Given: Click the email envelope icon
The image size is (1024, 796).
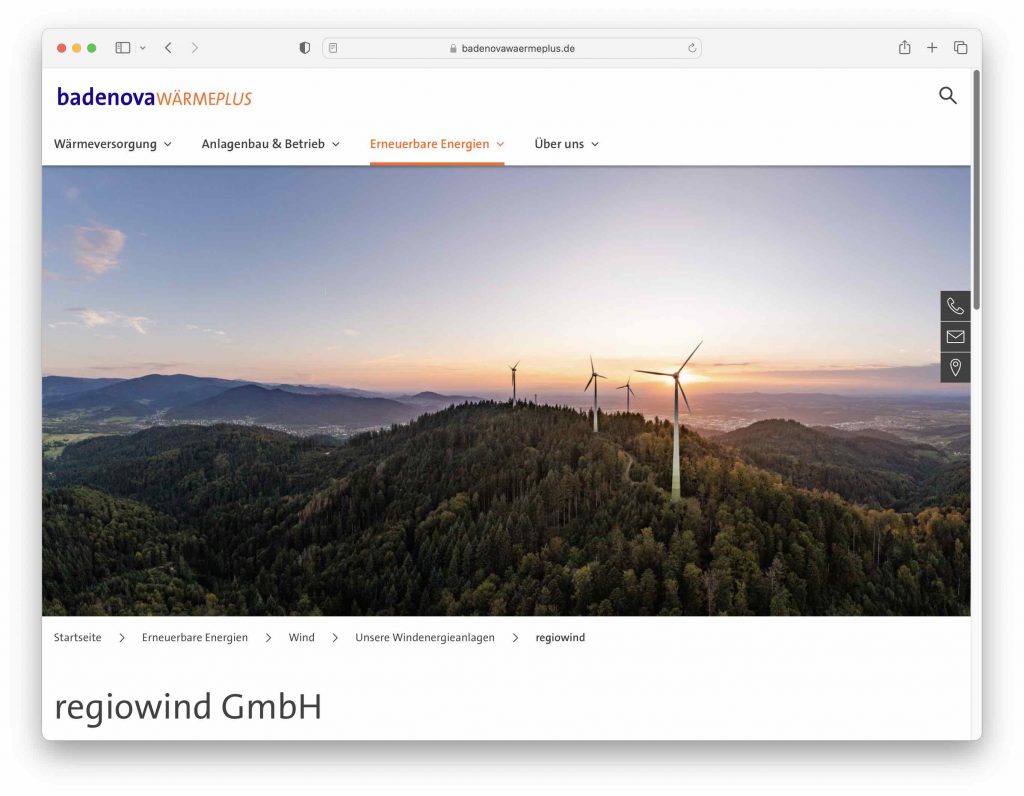Looking at the screenshot, I should pos(955,336).
